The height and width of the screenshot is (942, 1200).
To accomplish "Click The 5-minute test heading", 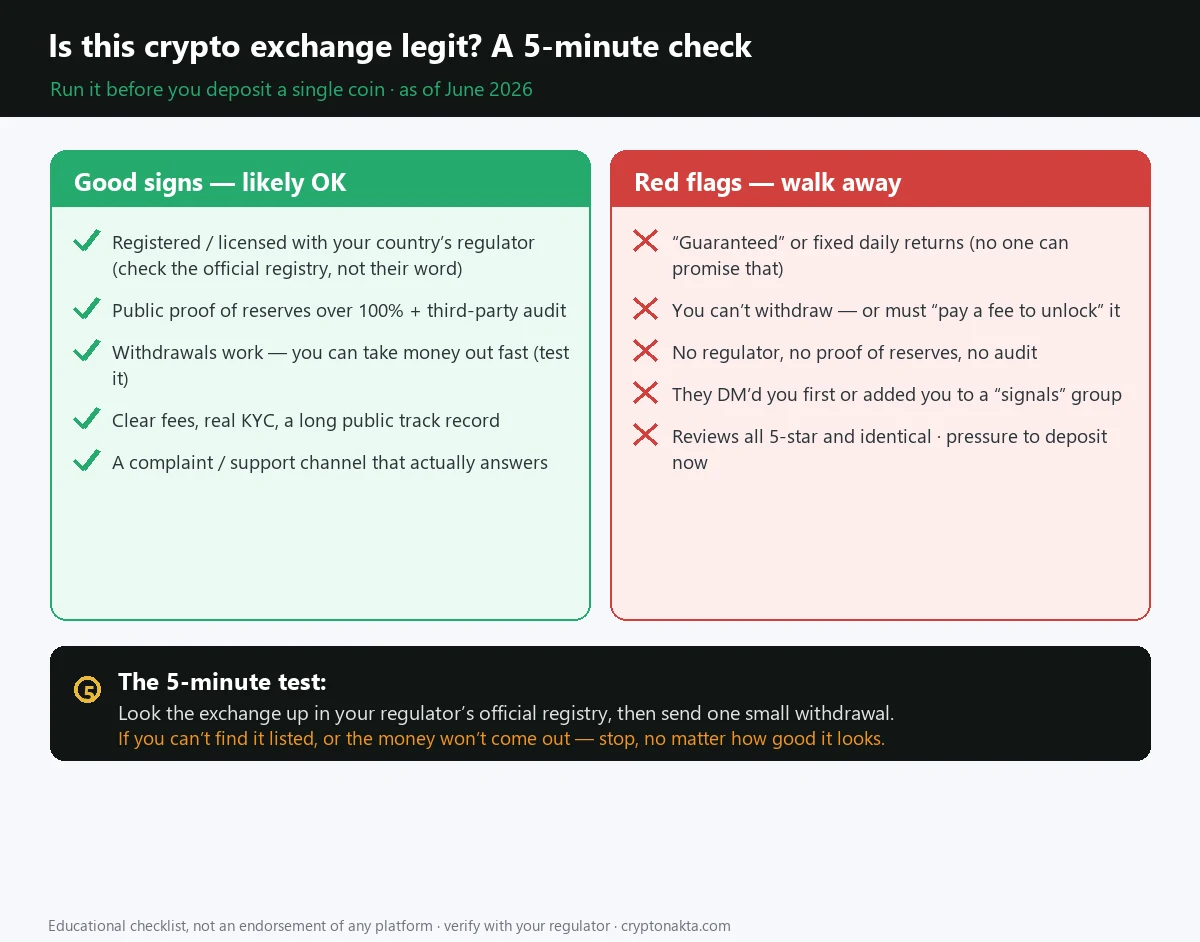I will coord(222,682).
